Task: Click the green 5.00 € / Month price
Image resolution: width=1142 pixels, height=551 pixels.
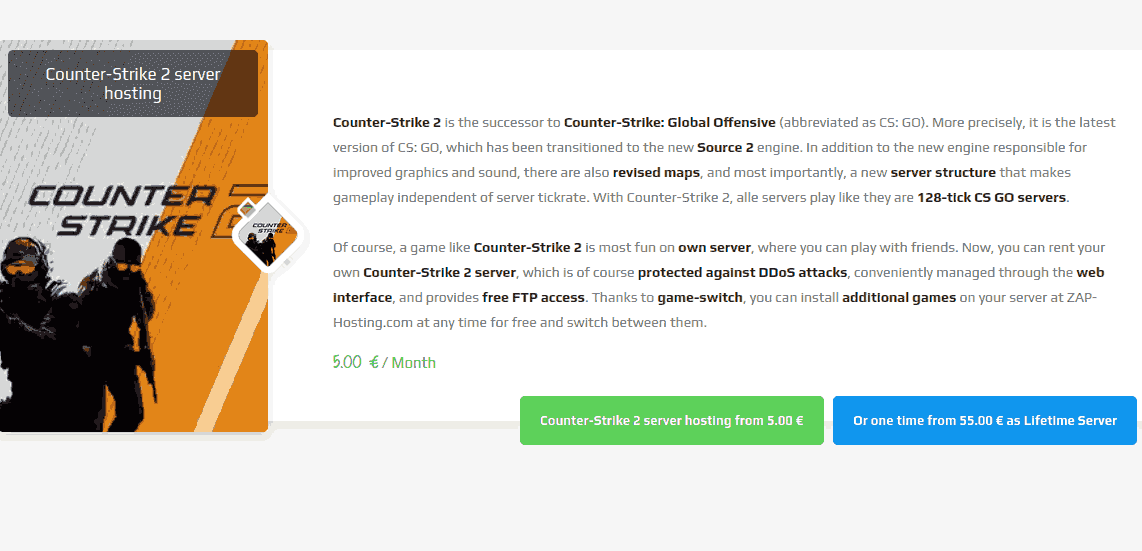Action: click(384, 362)
